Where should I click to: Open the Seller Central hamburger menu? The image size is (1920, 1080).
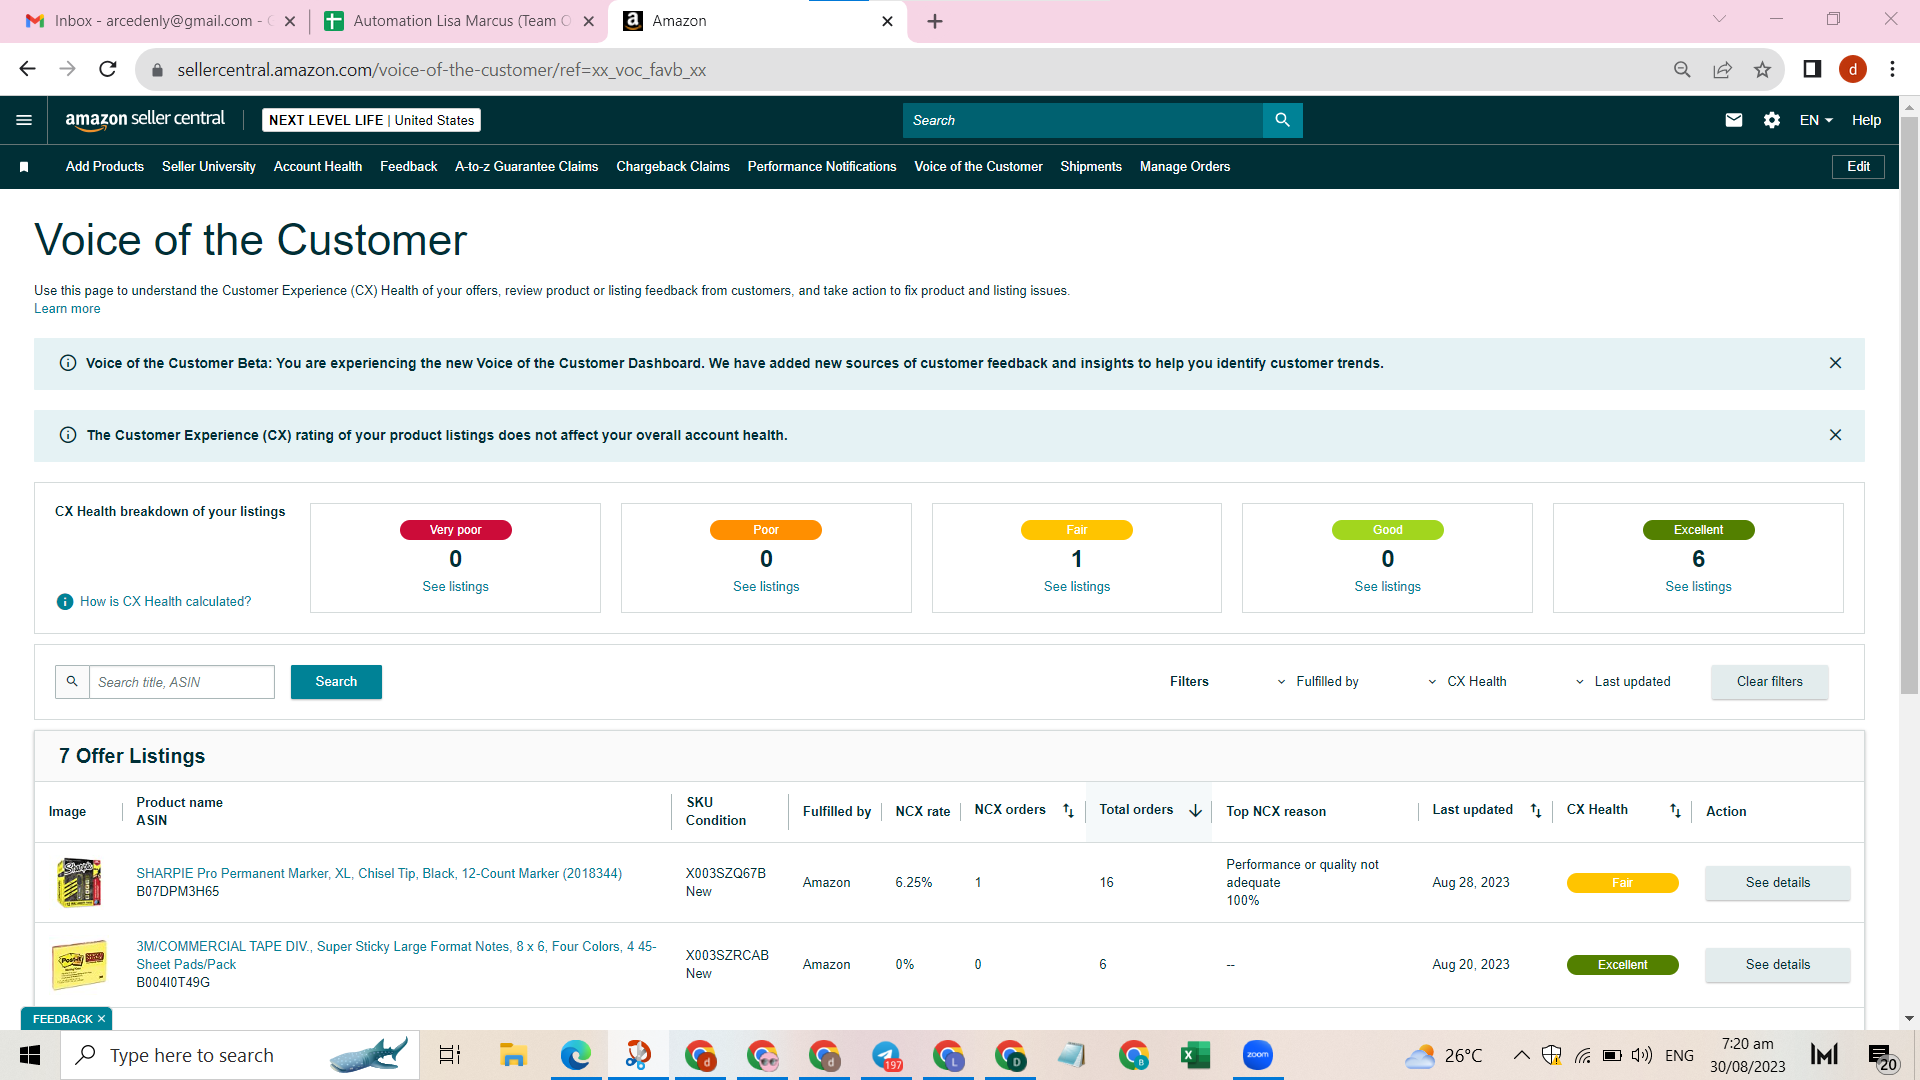tap(24, 120)
